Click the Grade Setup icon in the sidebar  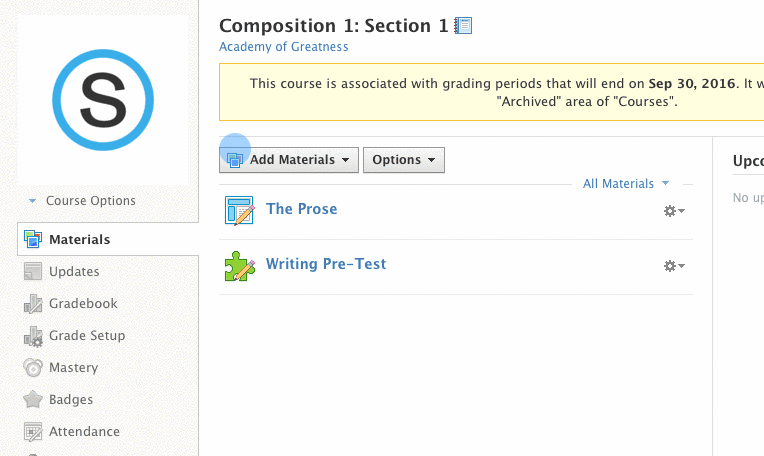pyautogui.click(x=33, y=336)
